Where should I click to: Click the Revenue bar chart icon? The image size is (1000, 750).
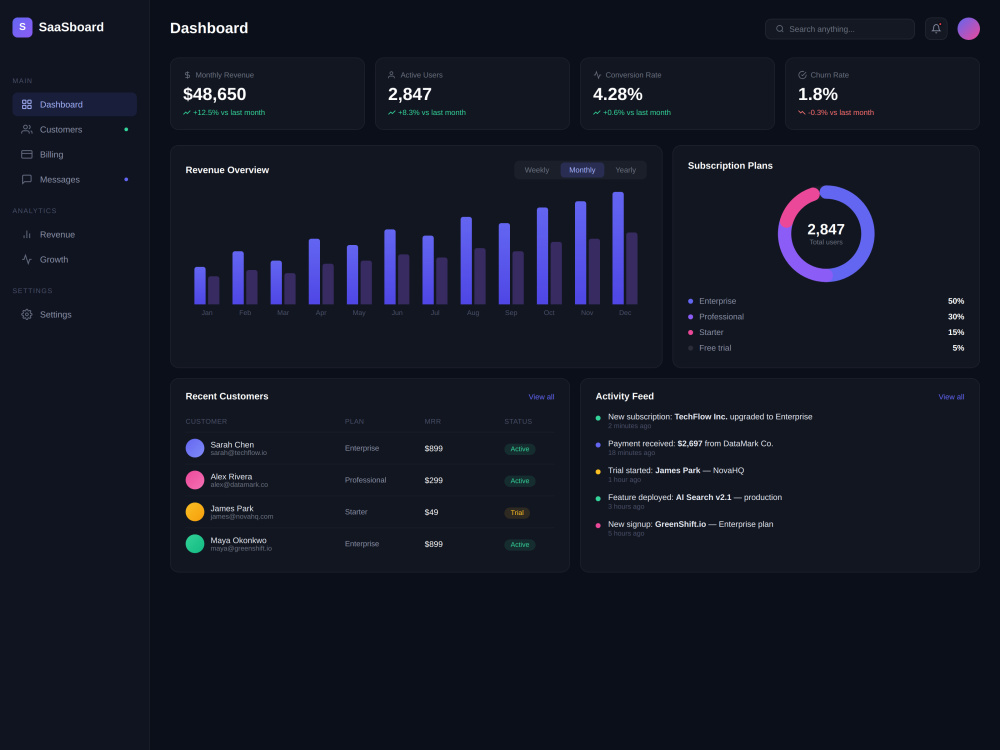(27, 234)
